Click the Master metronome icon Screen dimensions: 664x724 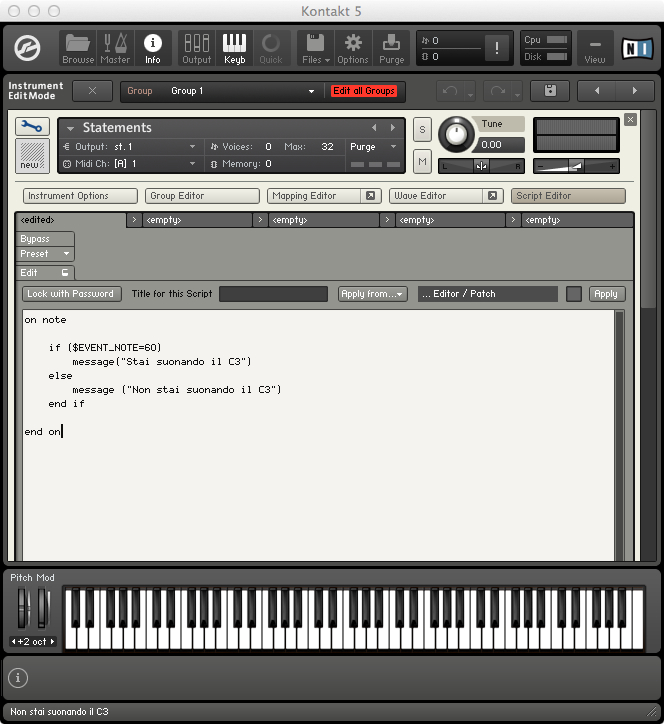click(x=115, y=47)
